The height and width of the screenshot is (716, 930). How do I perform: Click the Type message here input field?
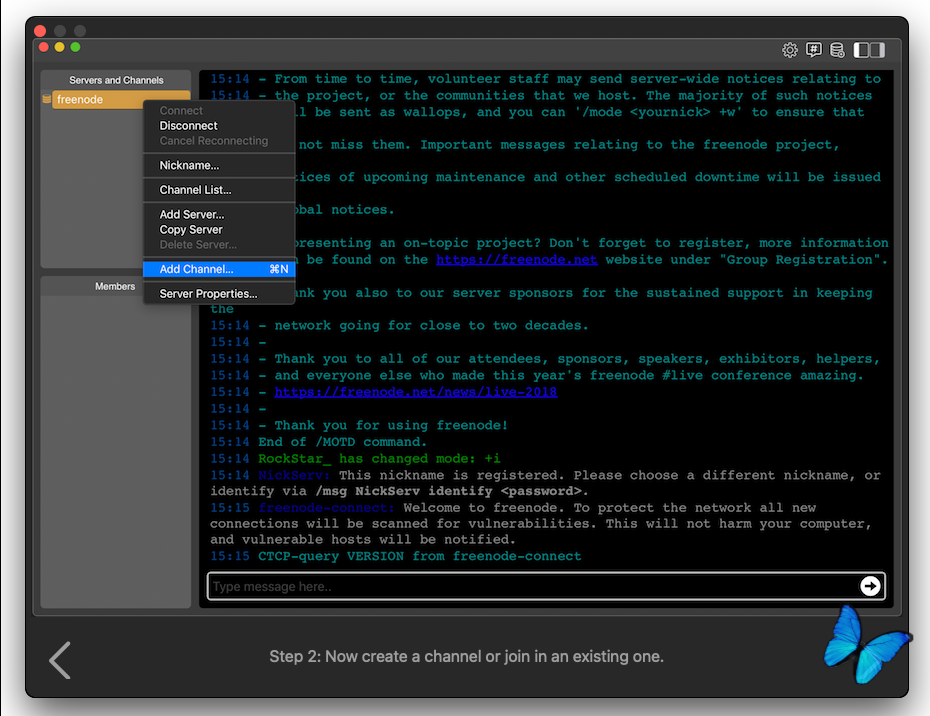530,586
